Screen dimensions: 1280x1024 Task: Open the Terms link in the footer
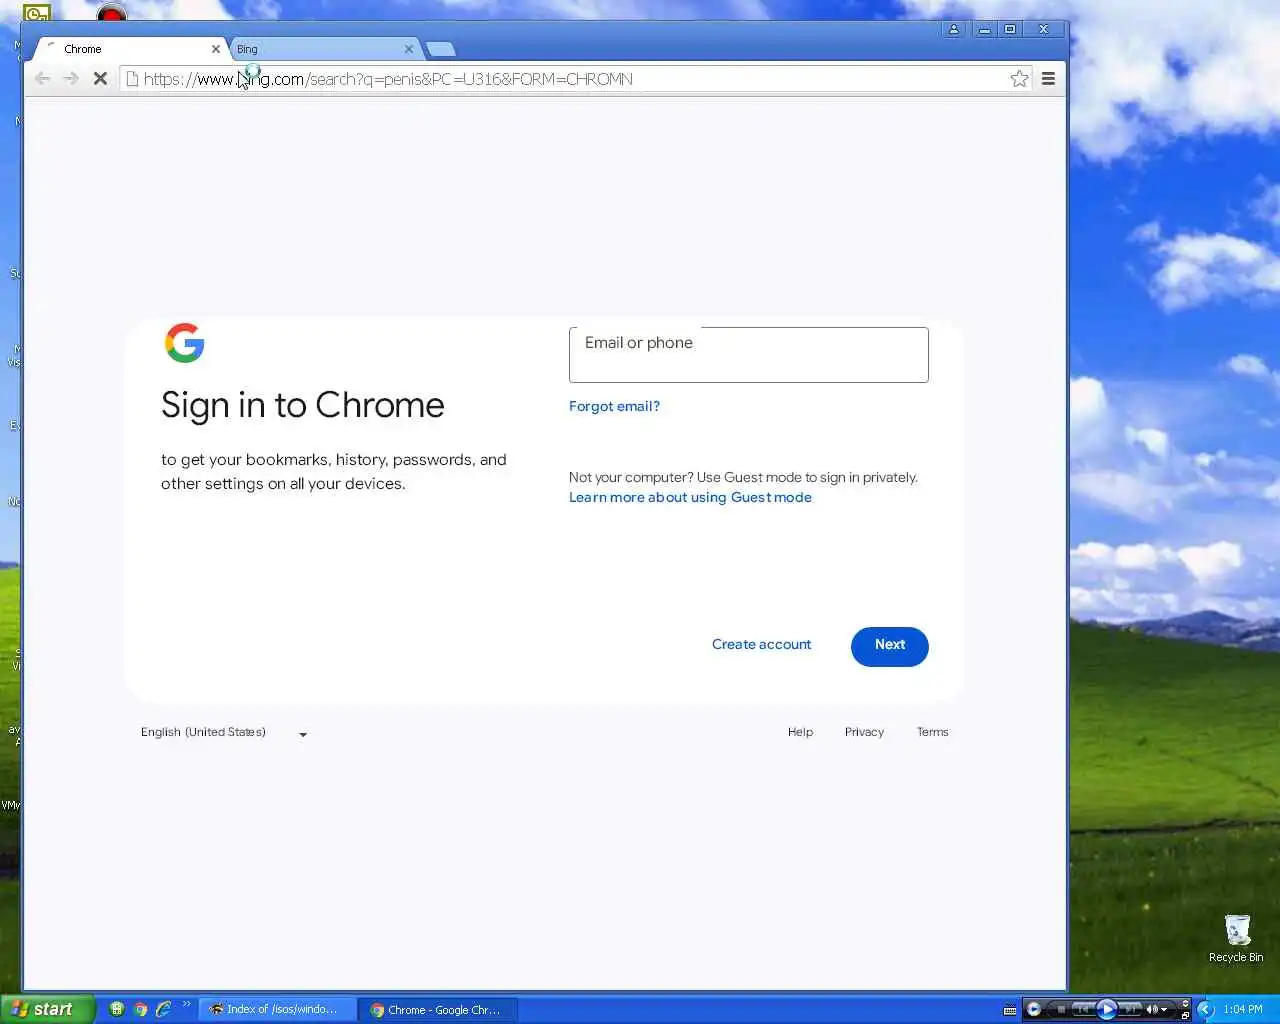click(x=932, y=732)
